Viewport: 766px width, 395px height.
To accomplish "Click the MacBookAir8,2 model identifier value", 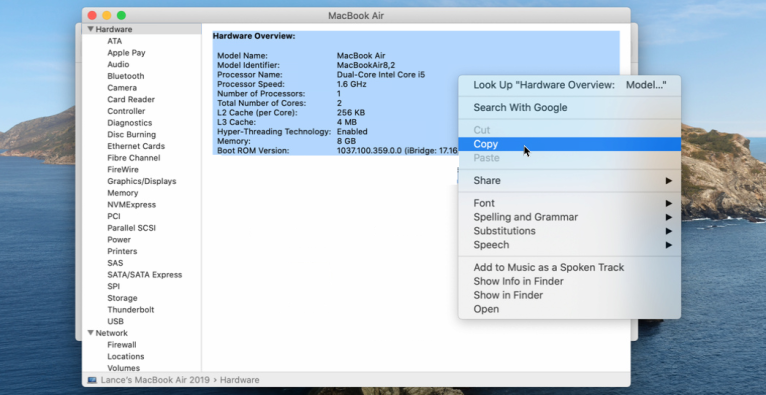I will coord(366,65).
